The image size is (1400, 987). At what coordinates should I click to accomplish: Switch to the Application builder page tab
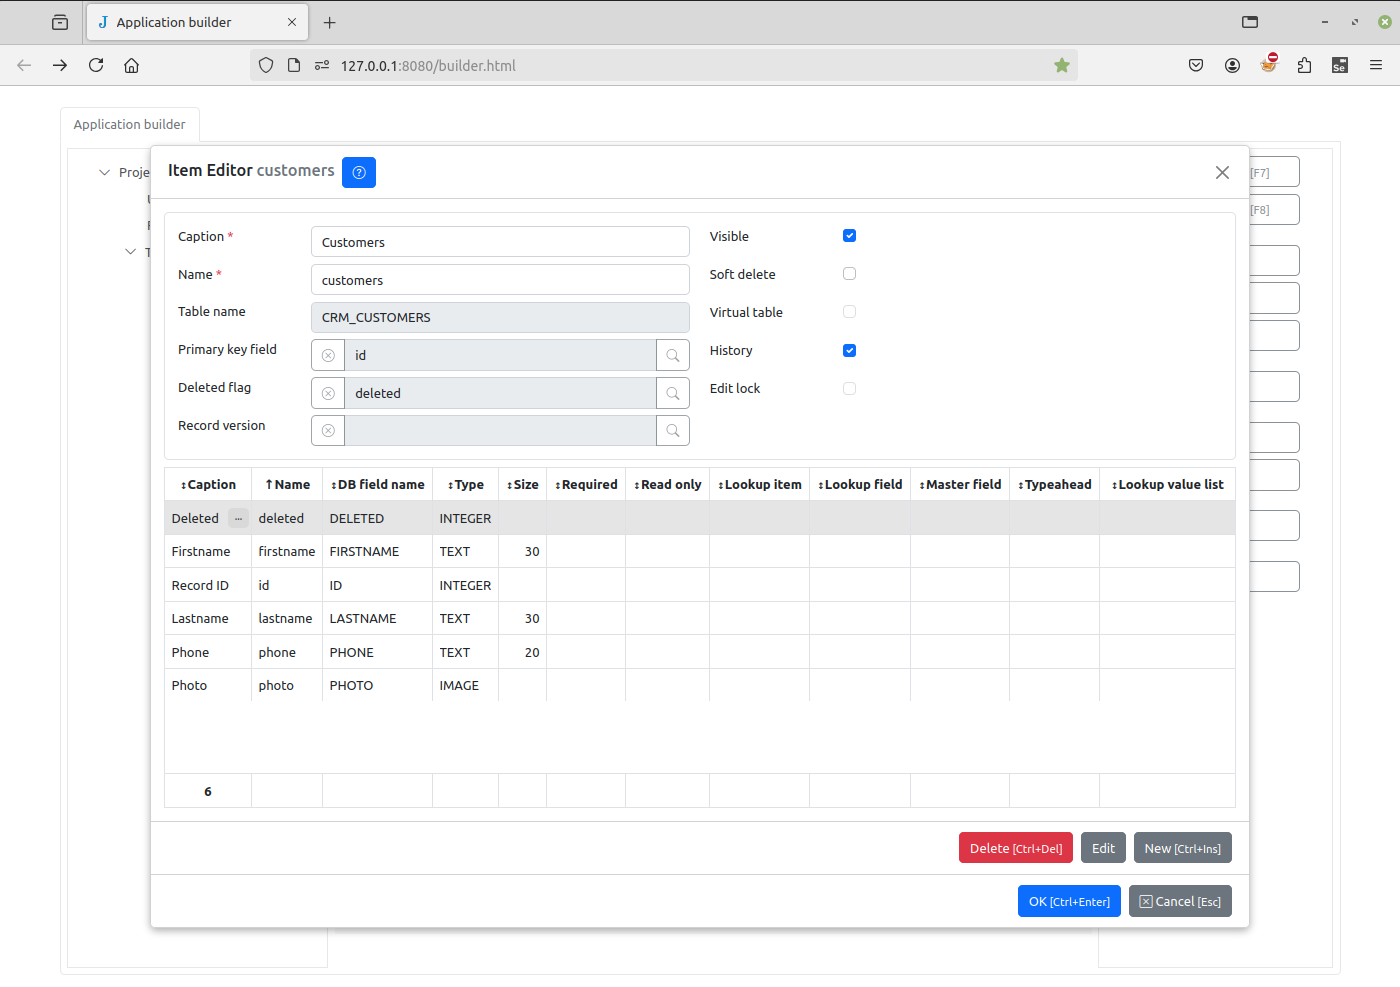click(x=130, y=125)
